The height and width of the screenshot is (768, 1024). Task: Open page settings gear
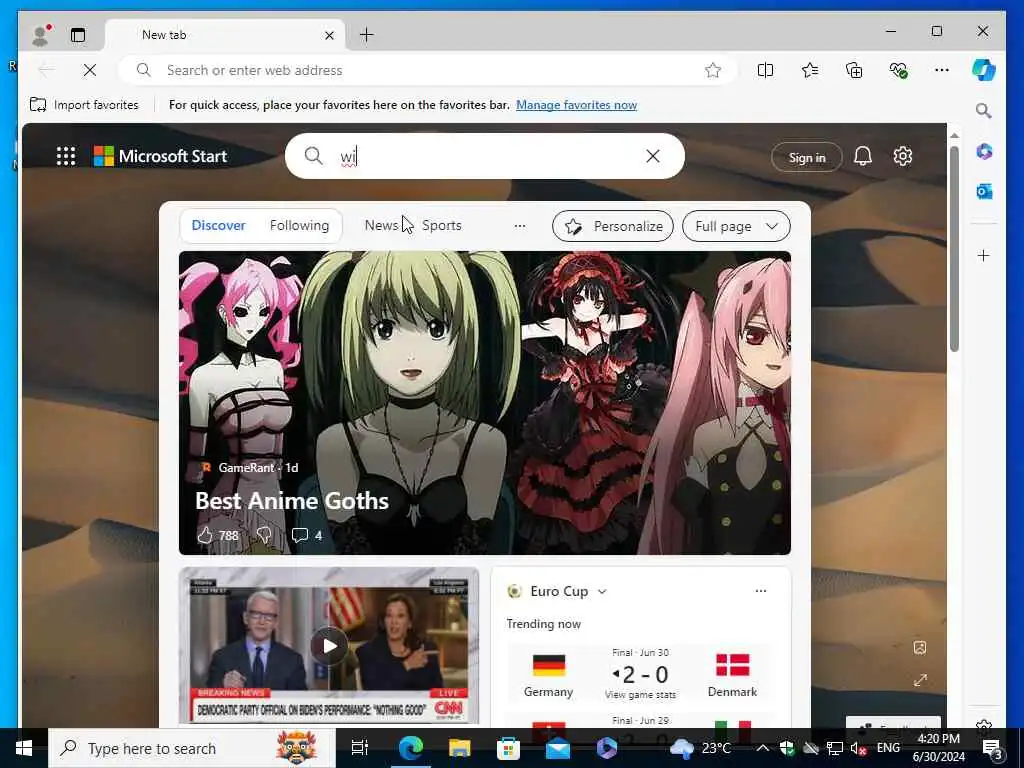(x=903, y=156)
